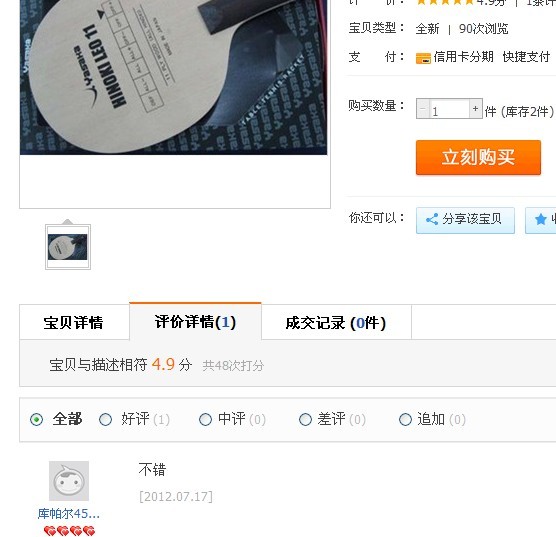
Task: Select the Yasaka racket thumbnail image
Action: (x=68, y=247)
